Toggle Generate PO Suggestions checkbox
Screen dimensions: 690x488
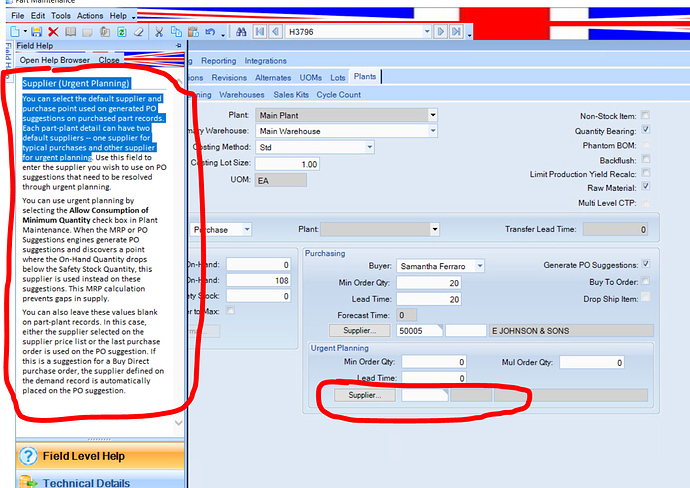pyautogui.click(x=646, y=264)
